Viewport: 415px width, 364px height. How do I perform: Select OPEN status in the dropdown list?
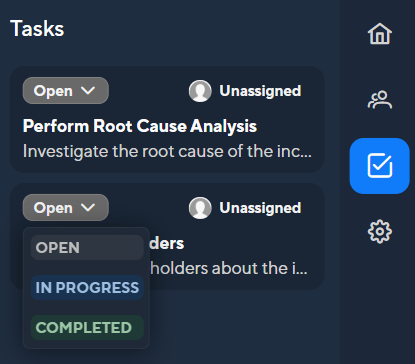pyautogui.click(x=87, y=248)
